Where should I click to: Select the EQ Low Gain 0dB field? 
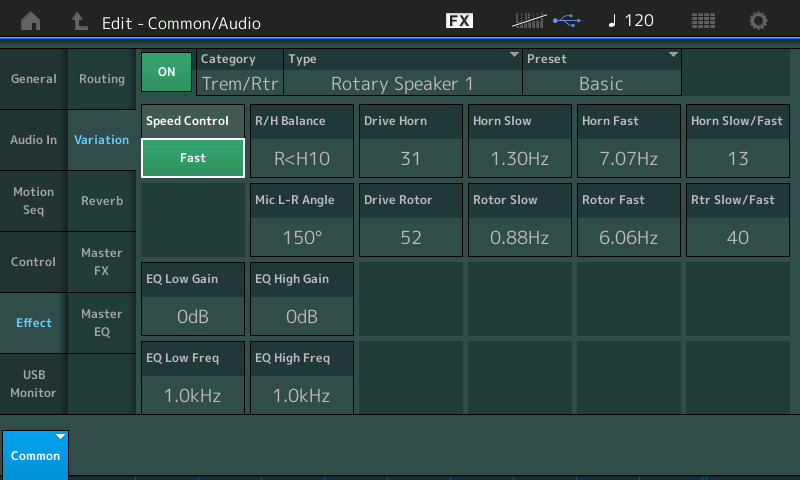193,299
